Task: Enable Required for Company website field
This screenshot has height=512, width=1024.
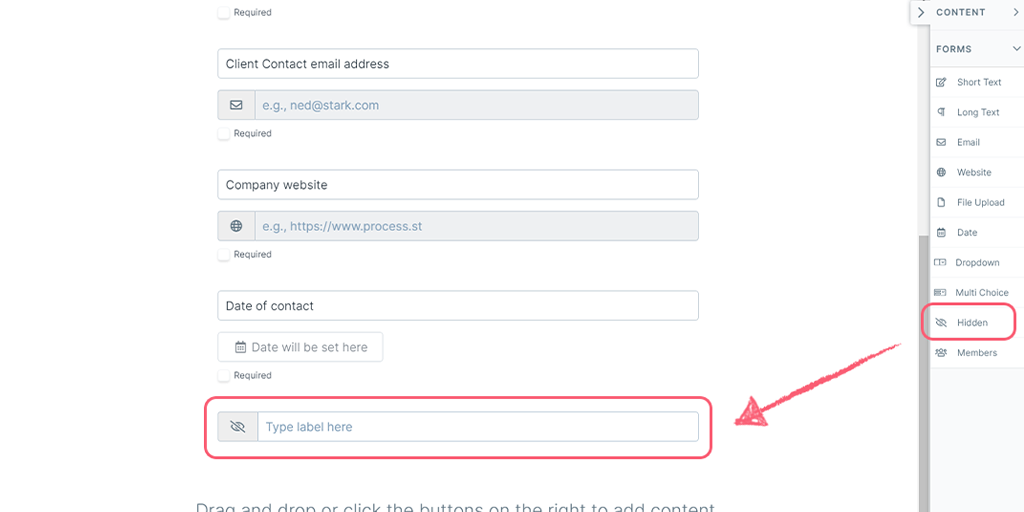Action: [224, 254]
